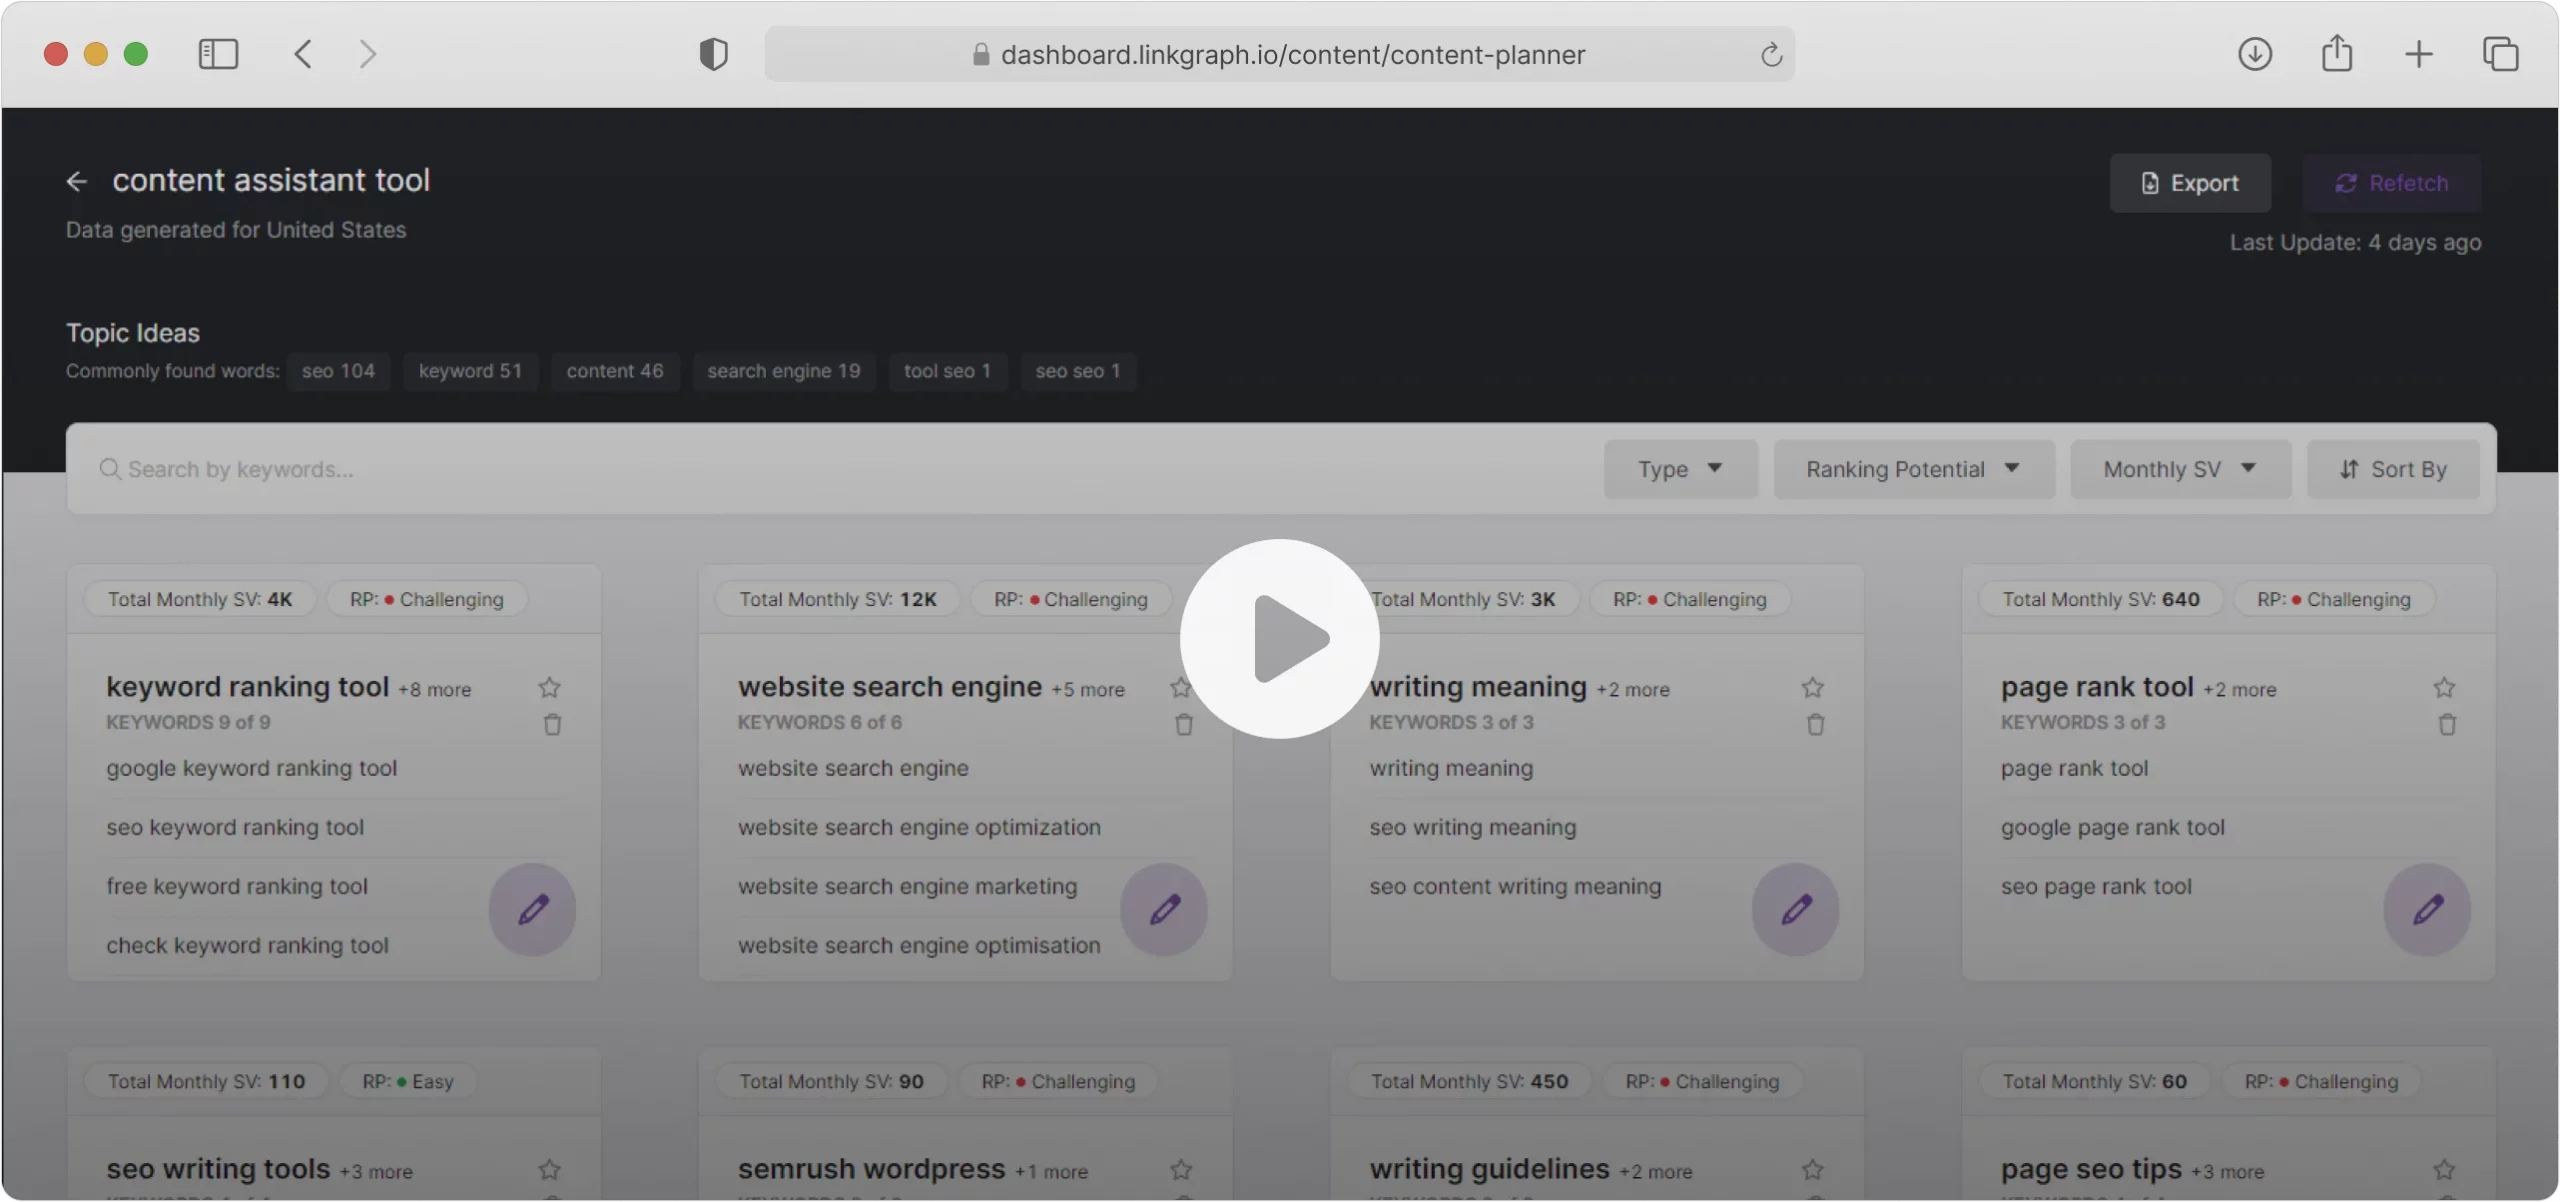Star the writing meaning card

point(1813,688)
